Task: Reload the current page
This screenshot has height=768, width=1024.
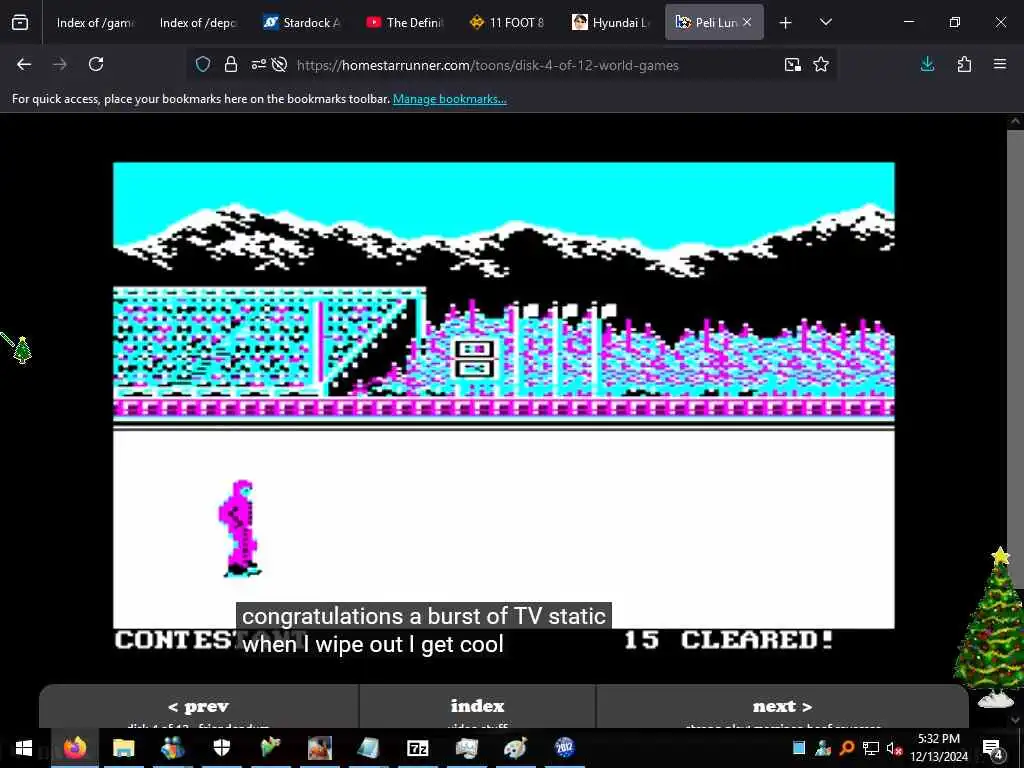Action: tap(96, 64)
